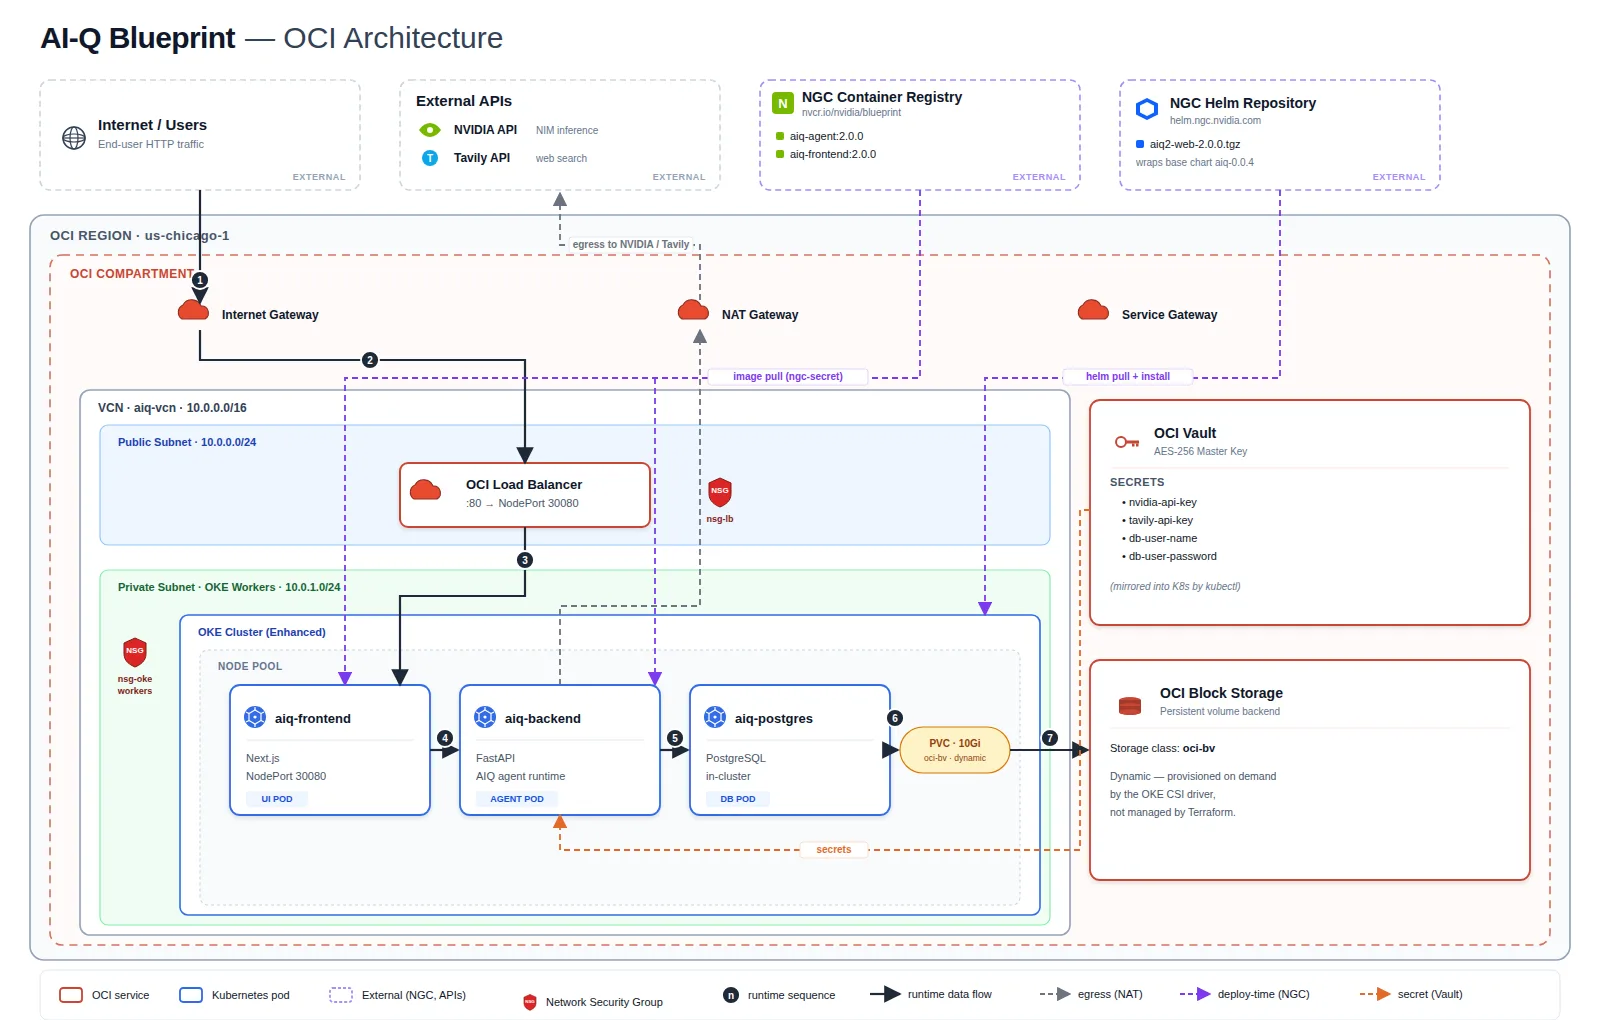This screenshot has height=1020, width=1600.
Task: Click the NVIDIA API eye logo
Action: [x=430, y=130]
